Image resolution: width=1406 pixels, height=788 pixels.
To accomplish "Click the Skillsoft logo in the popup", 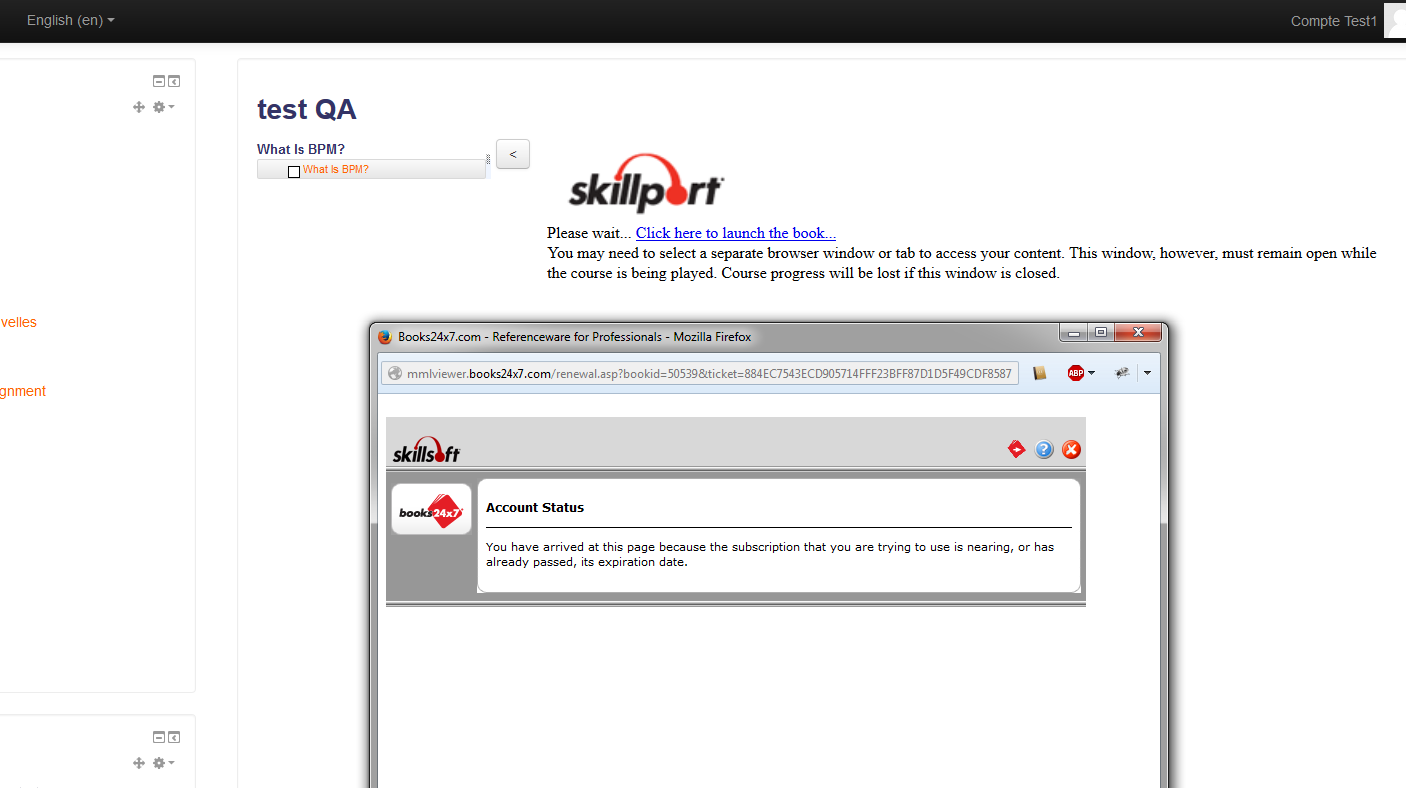I will 426,450.
